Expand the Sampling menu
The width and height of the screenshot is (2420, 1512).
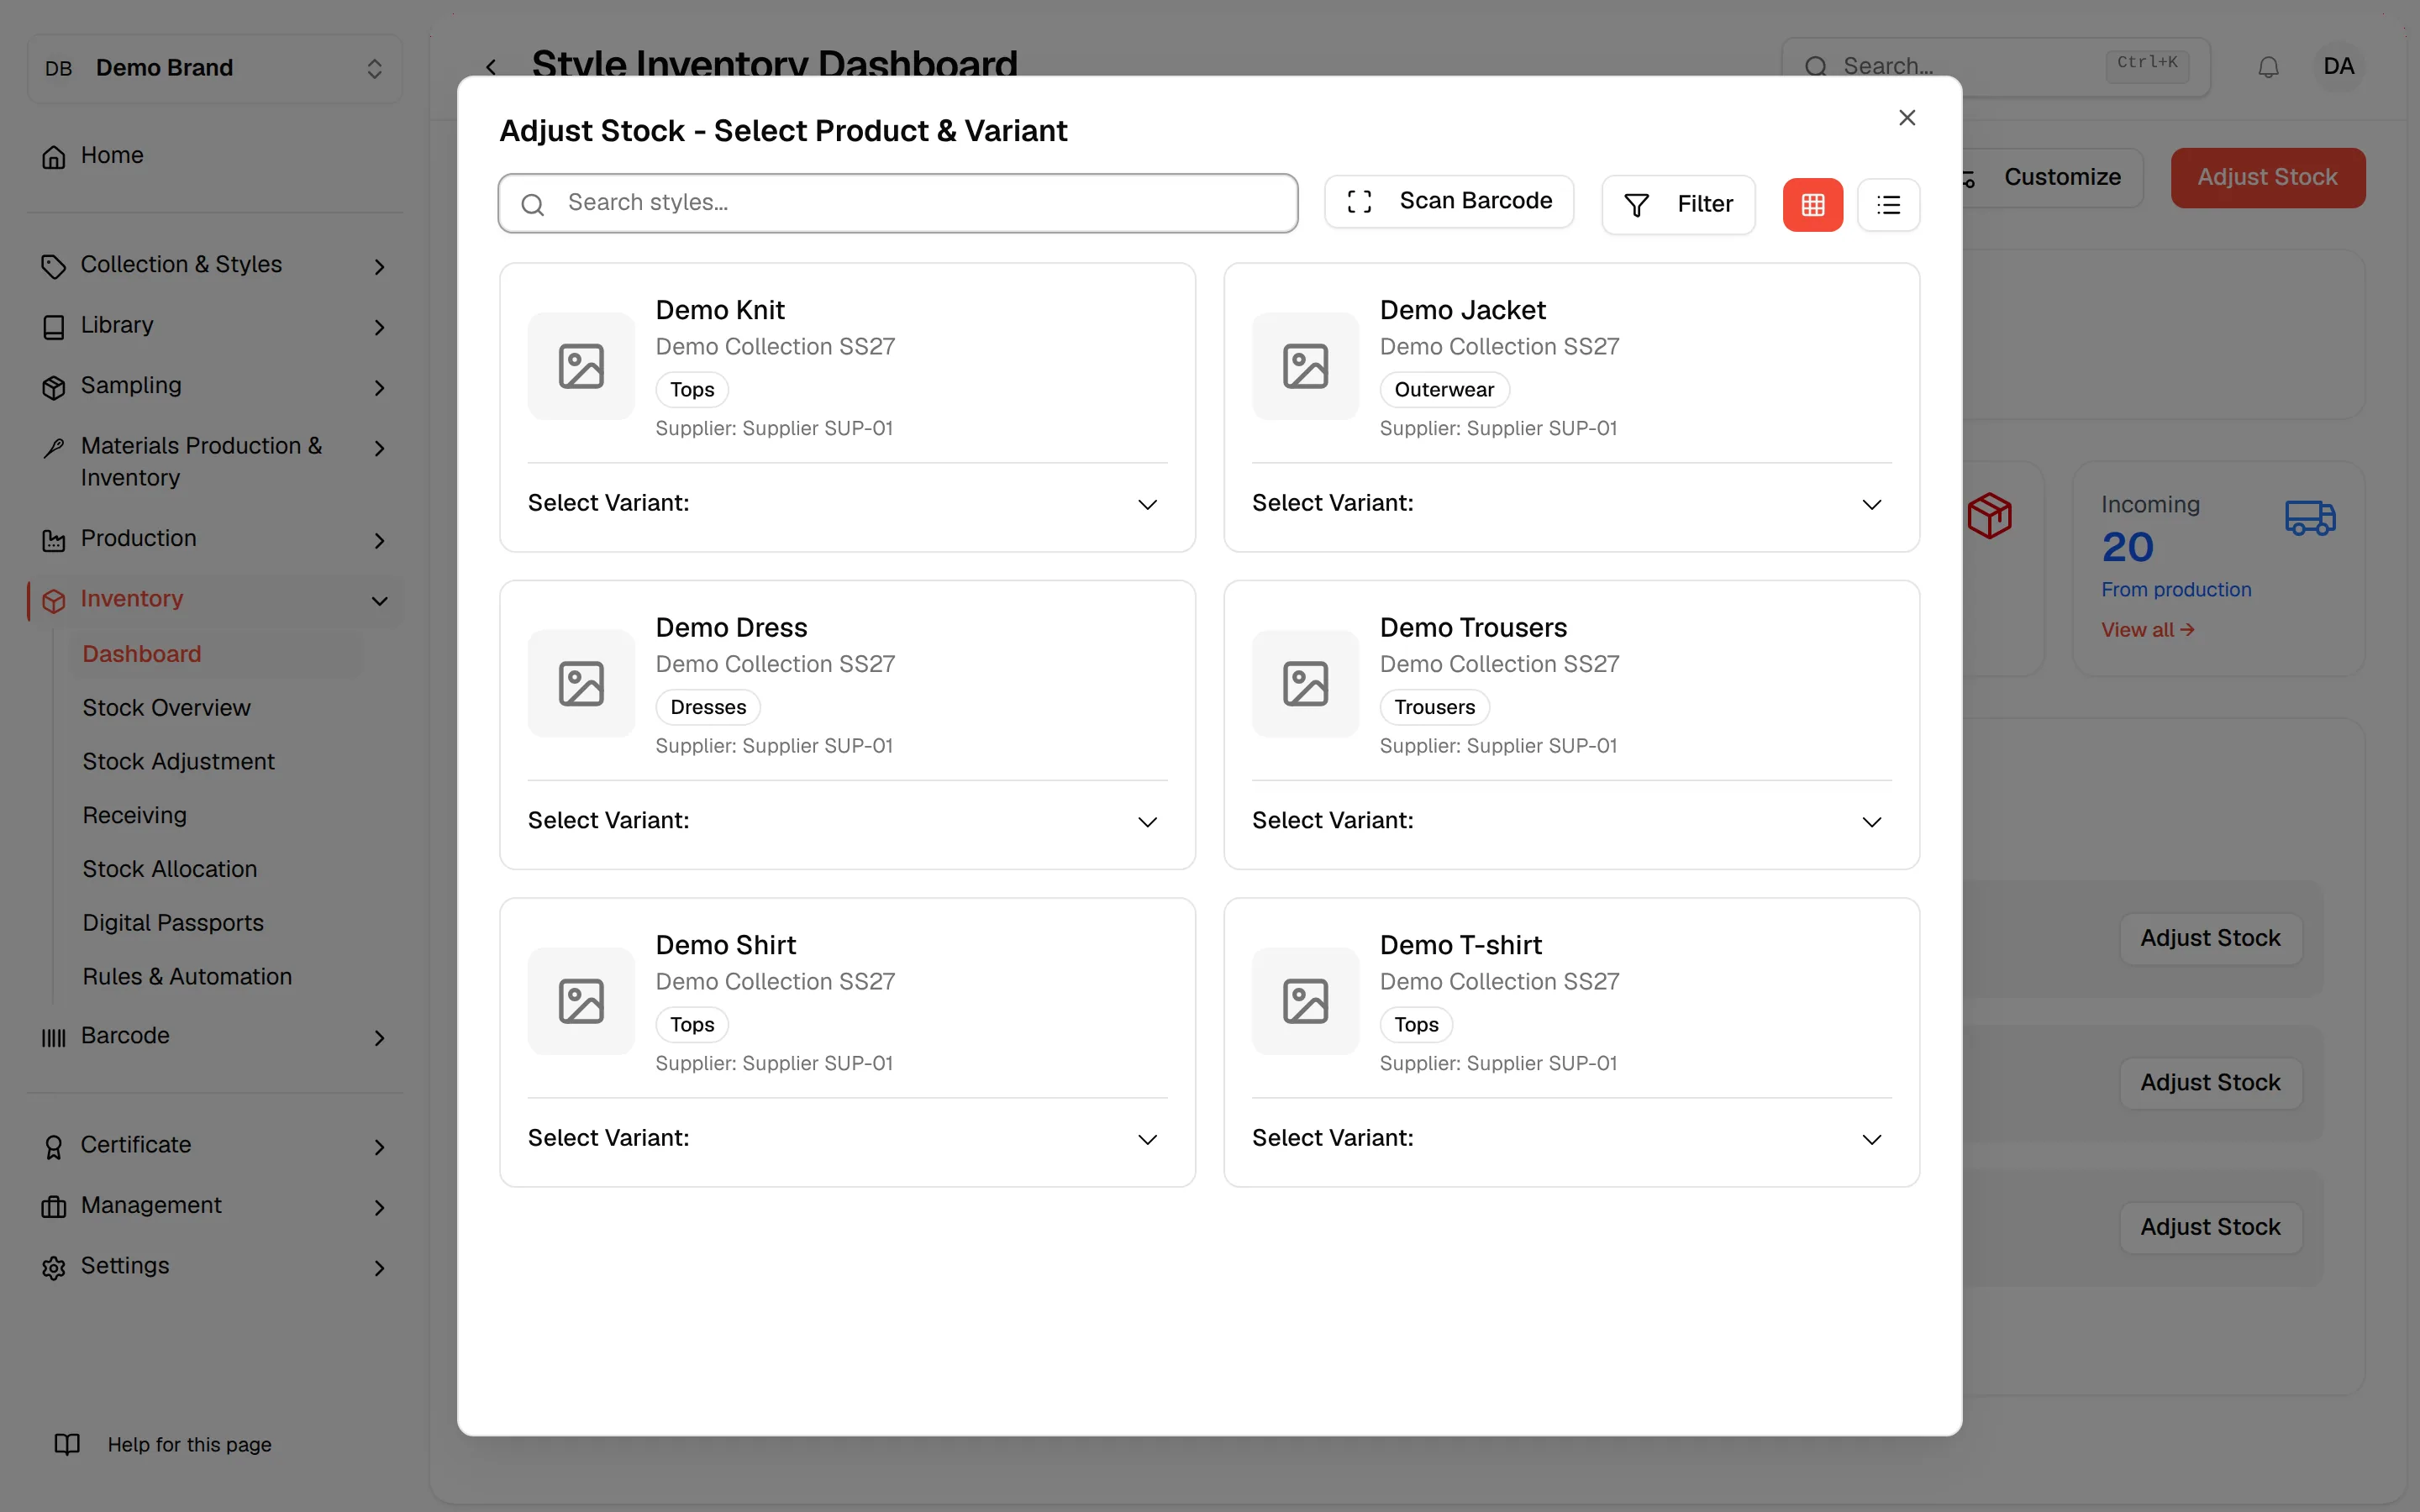pyautogui.click(x=215, y=386)
